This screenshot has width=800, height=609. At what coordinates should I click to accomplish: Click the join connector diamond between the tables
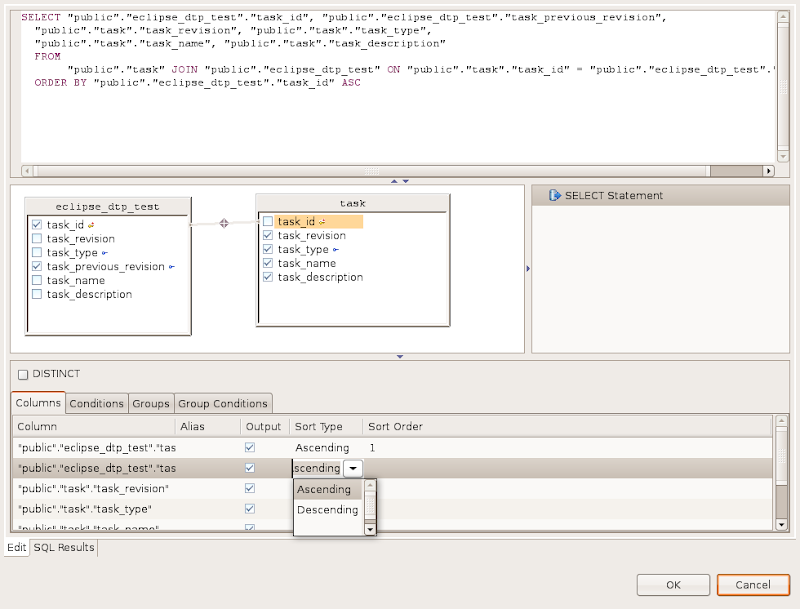(x=224, y=224)
